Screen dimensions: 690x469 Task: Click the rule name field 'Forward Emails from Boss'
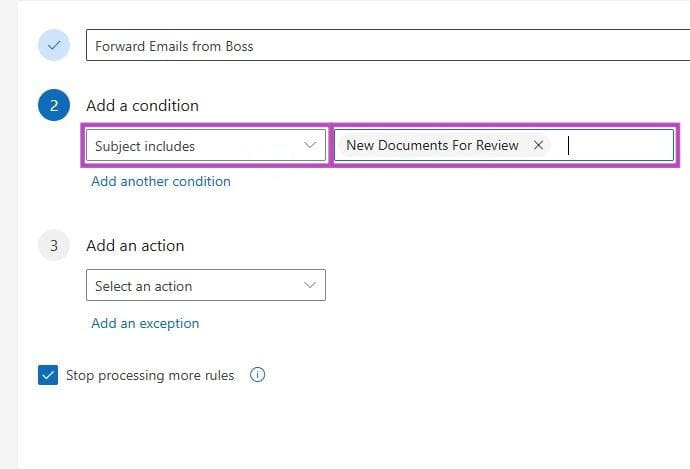coord(388,45)
